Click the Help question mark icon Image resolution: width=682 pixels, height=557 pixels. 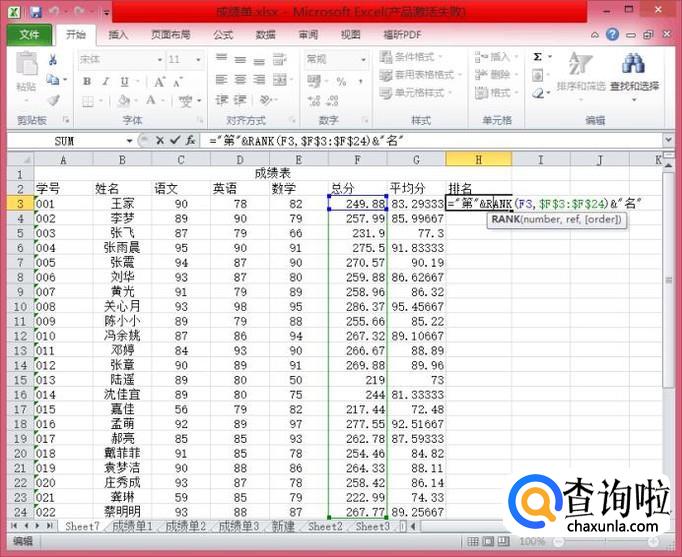[x=612, y=34]
